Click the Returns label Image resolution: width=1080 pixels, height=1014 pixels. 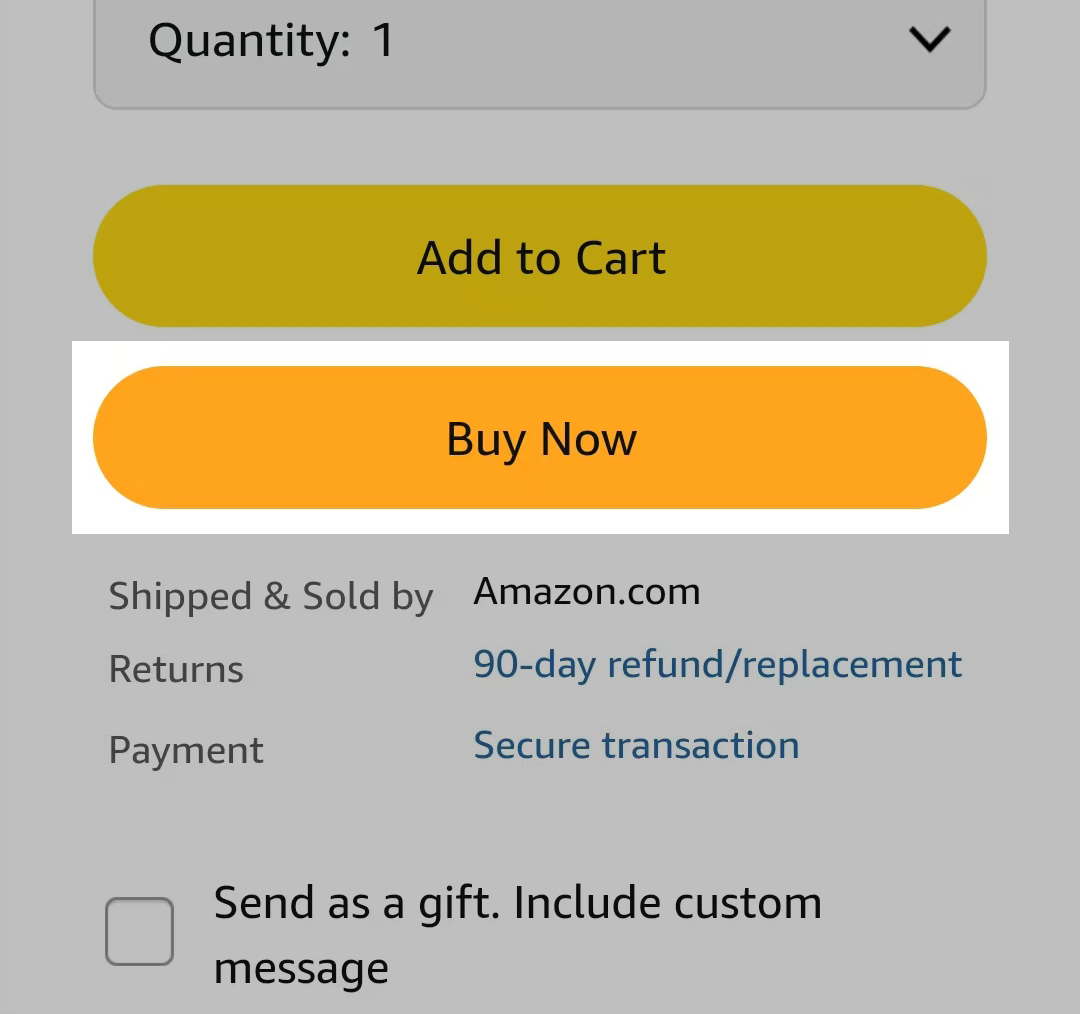tap(176, 669)
